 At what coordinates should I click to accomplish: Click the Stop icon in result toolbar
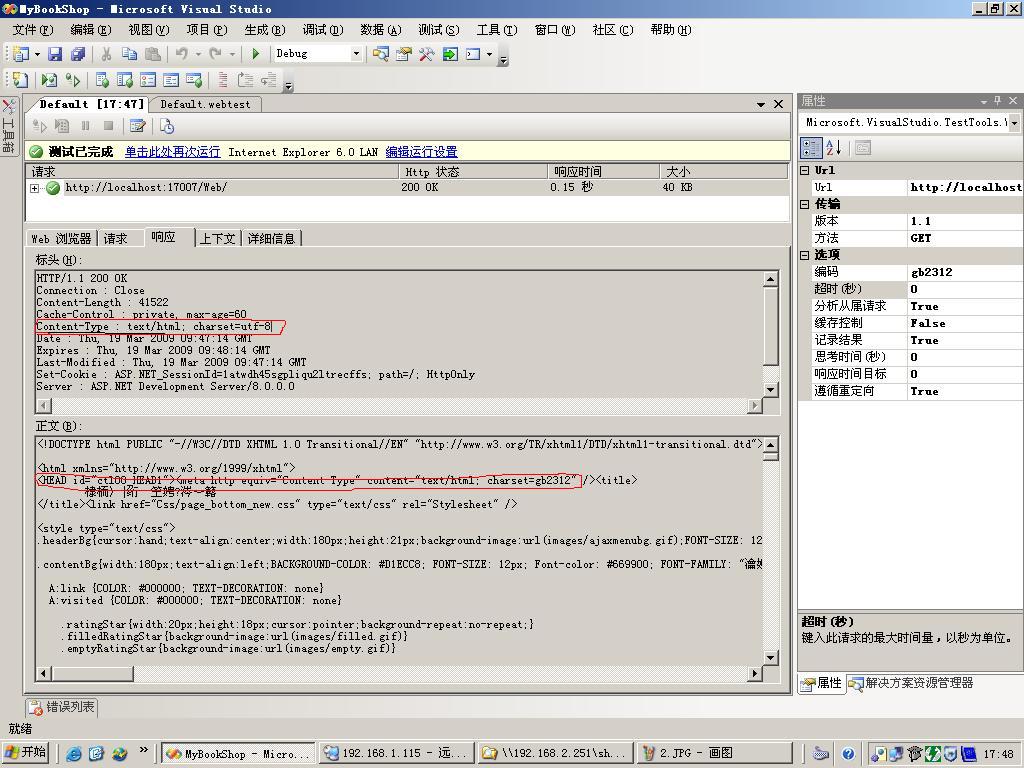pyautogui.click(x=108, y=126)
